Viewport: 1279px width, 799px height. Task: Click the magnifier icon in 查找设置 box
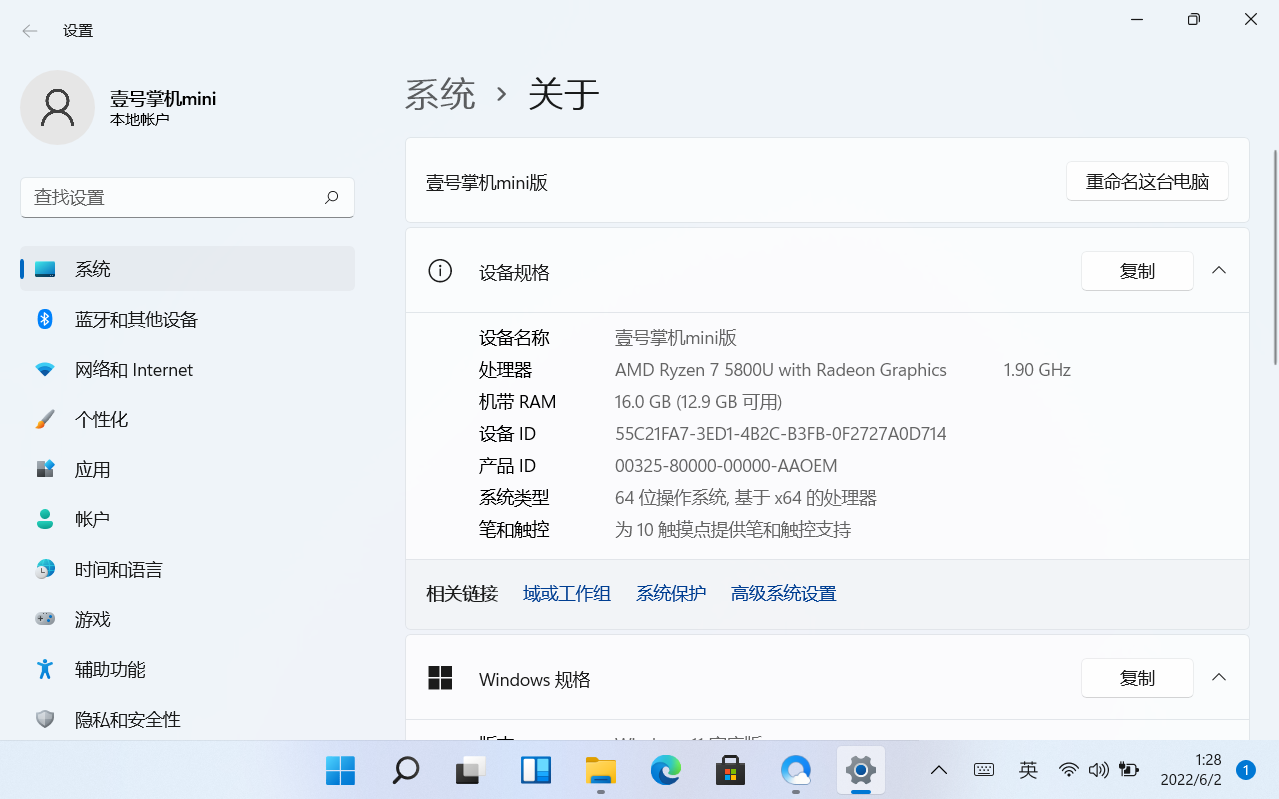coord(331,197)
